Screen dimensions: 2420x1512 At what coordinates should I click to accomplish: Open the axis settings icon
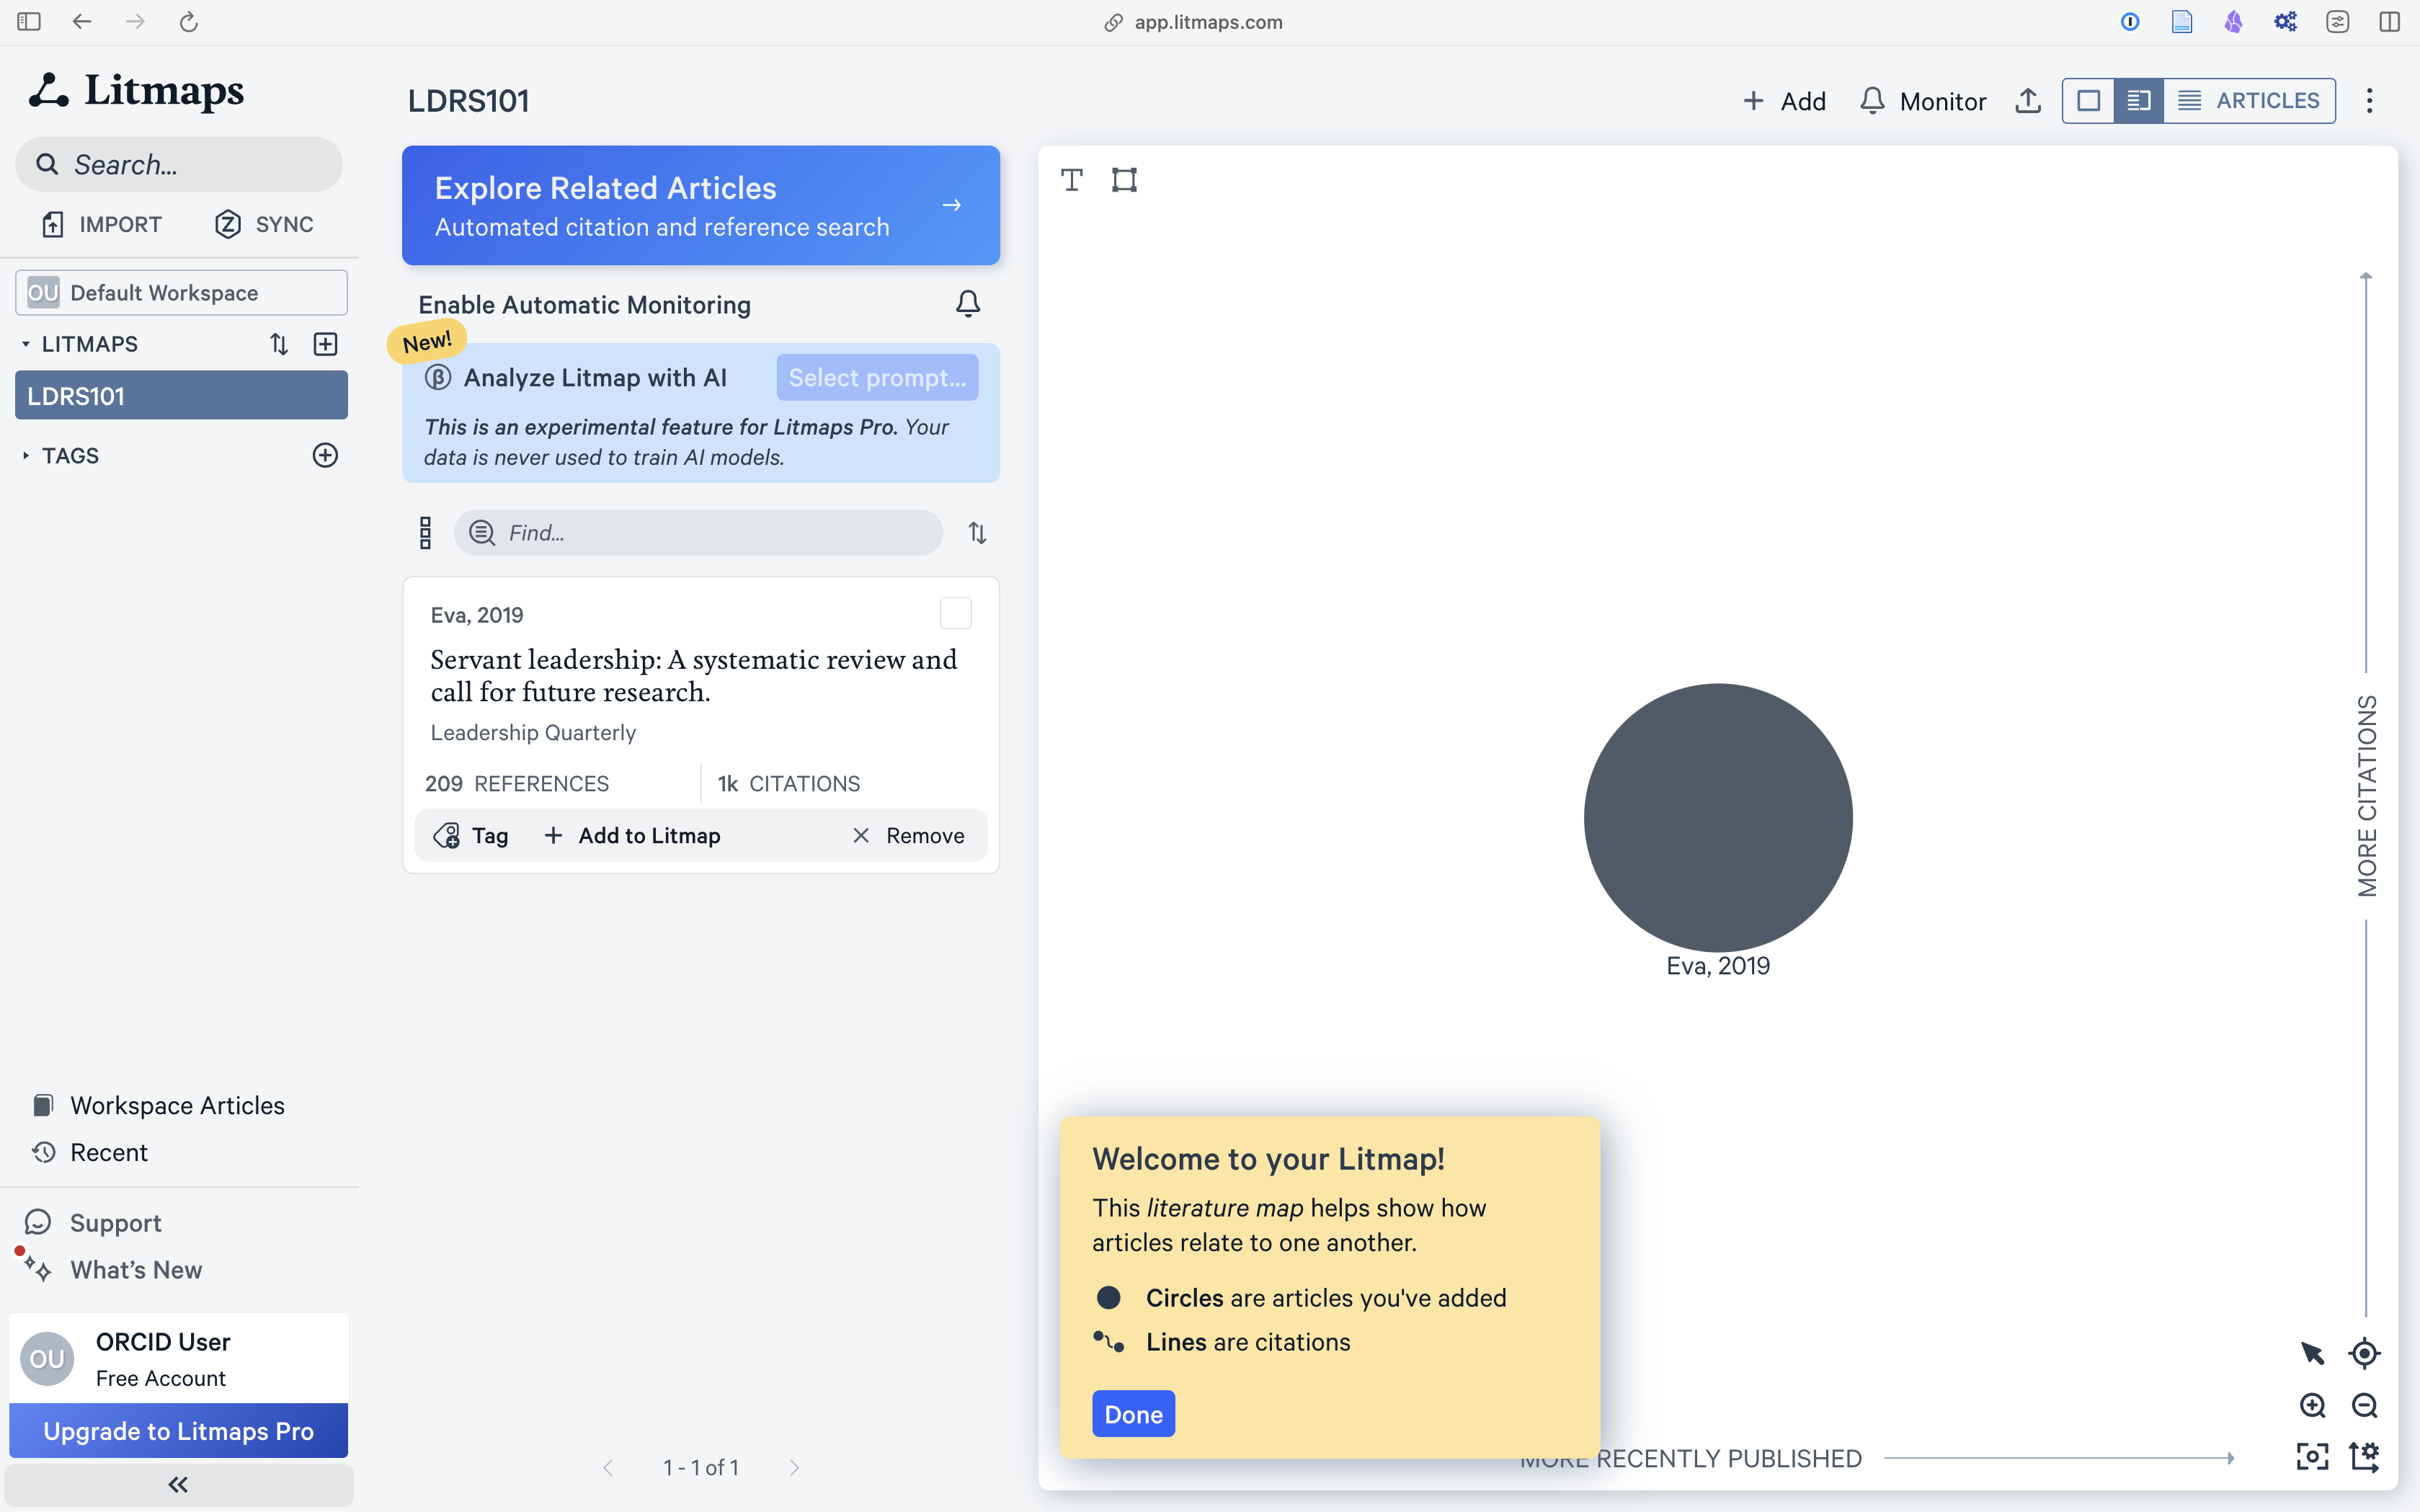(2364, 1456)
